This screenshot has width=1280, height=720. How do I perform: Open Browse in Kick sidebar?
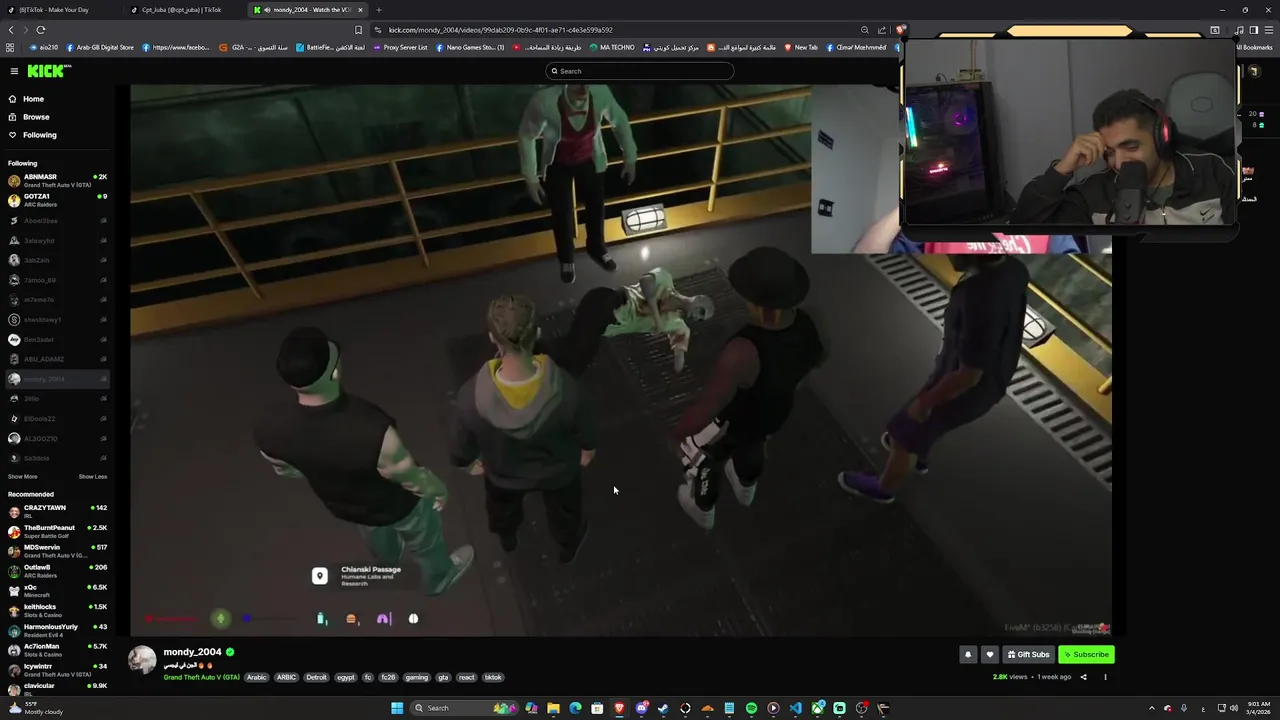(55, 117)
